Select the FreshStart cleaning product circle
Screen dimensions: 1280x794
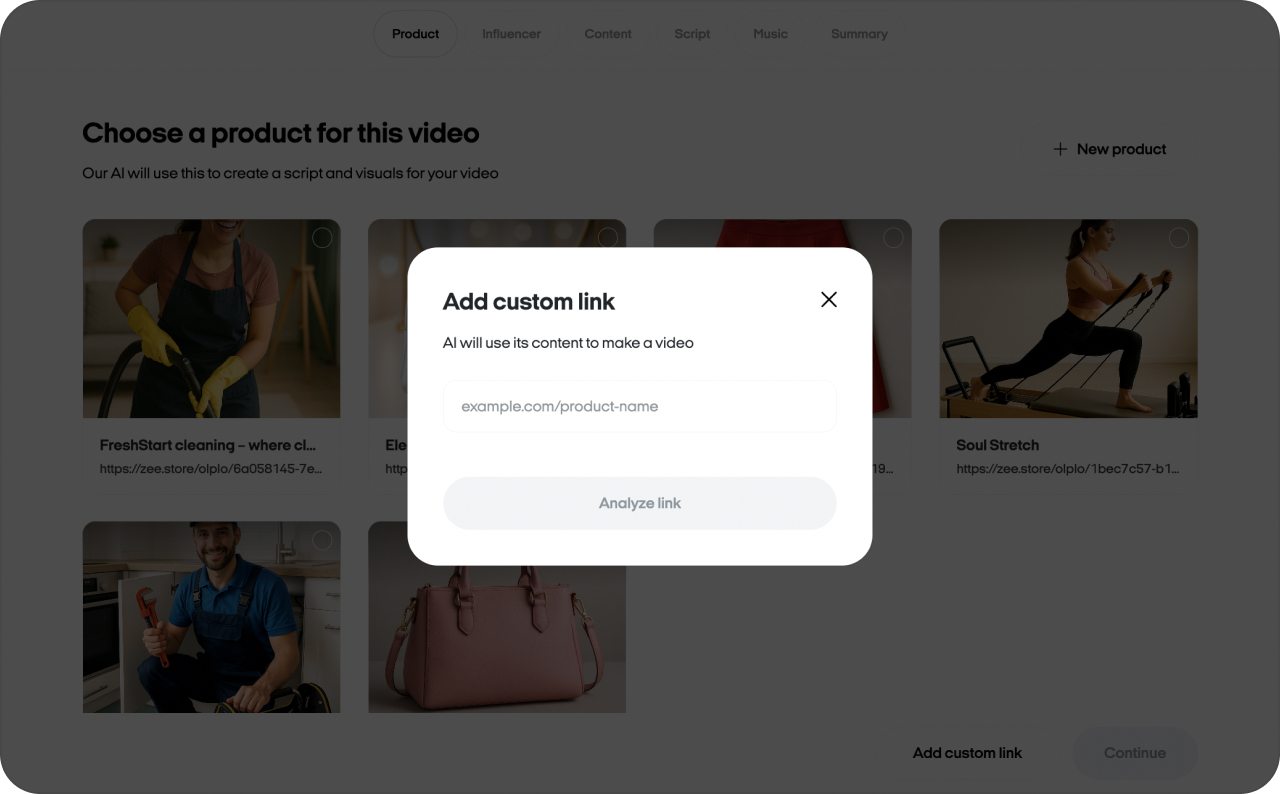pos(322,238)
